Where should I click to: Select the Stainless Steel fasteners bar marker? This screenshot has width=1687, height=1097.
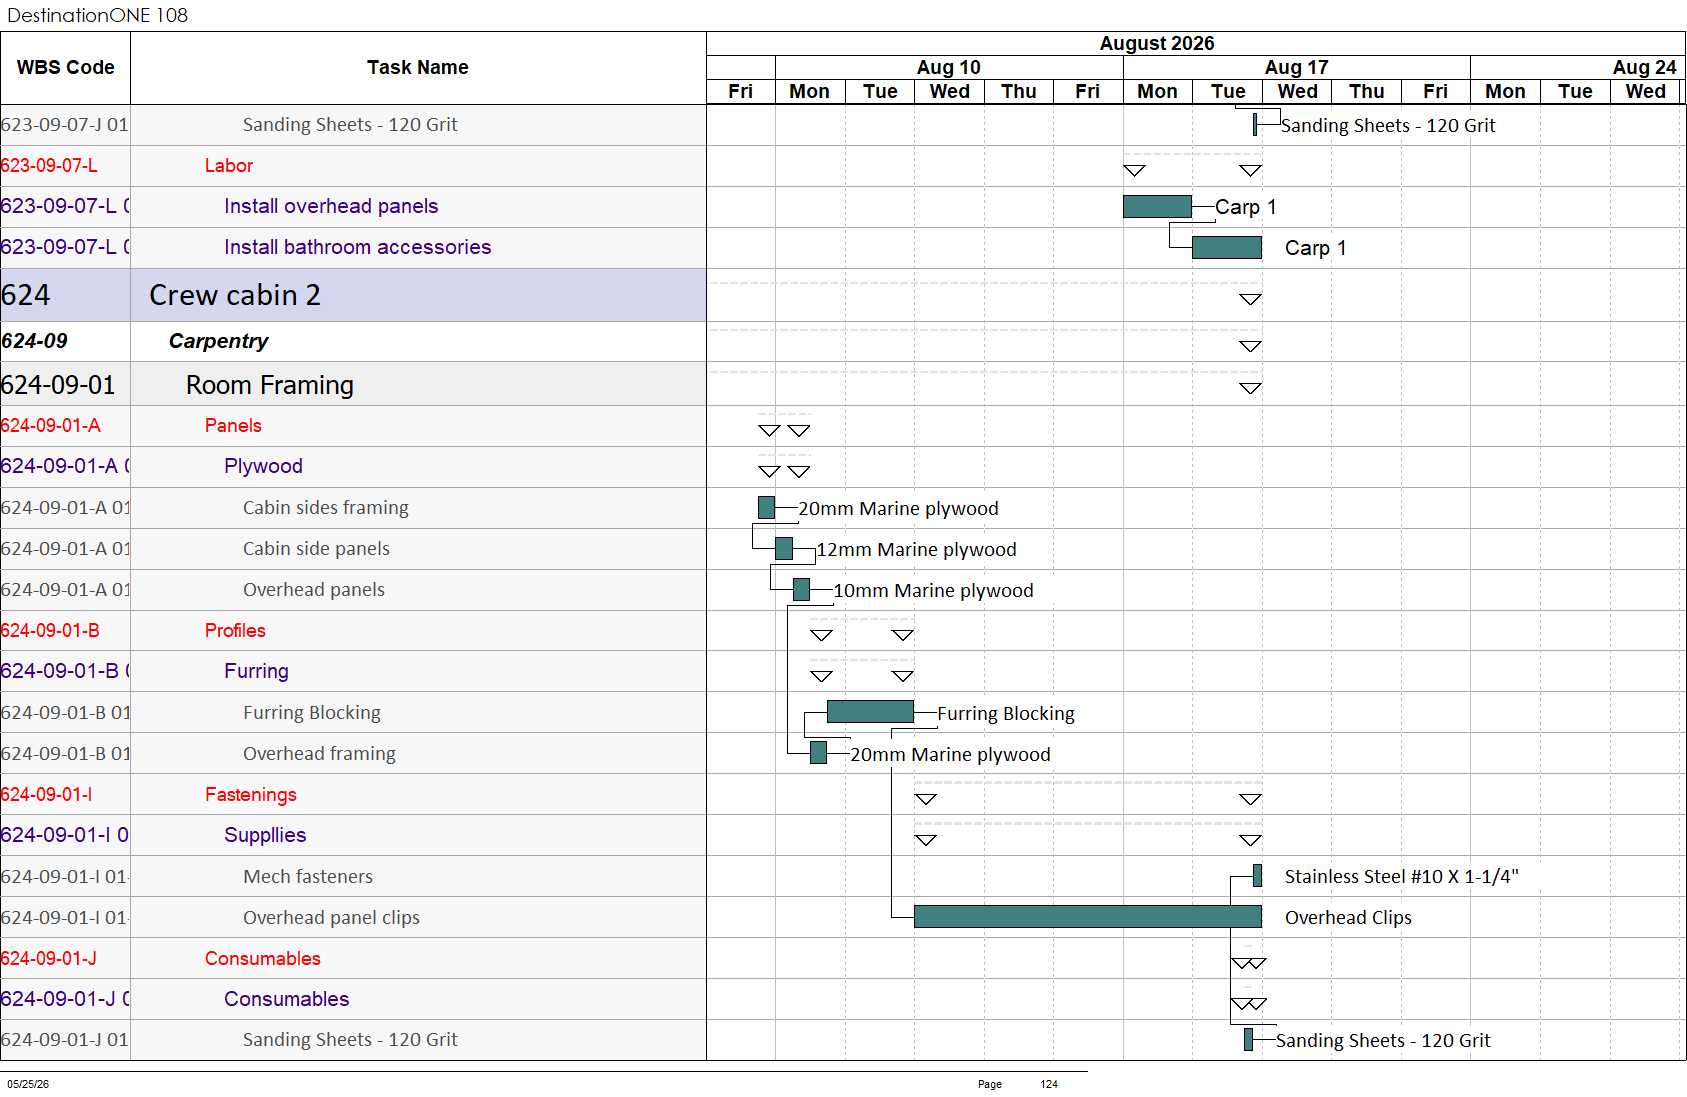(x=1257, y=876)
